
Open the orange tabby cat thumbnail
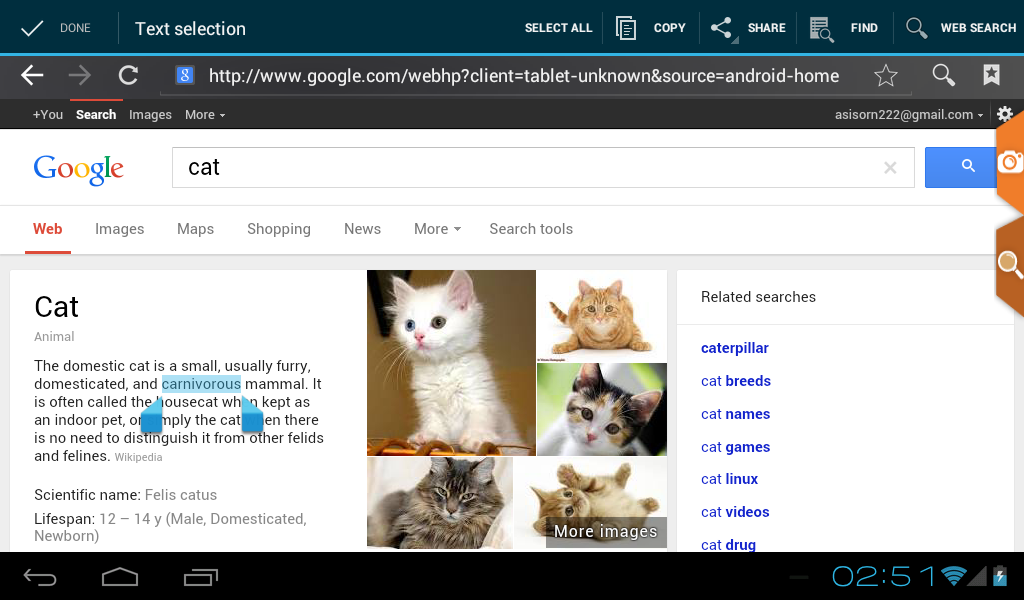coord(602,315)
